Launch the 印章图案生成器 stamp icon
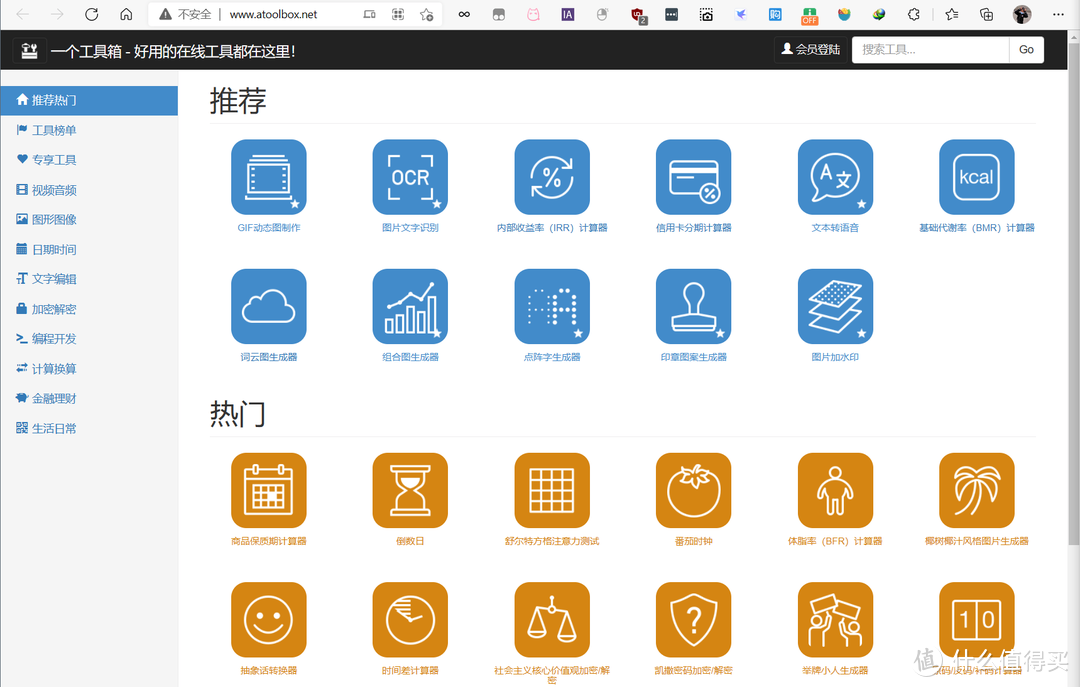This screenshot has width=1080, height=687. (693, 306)
